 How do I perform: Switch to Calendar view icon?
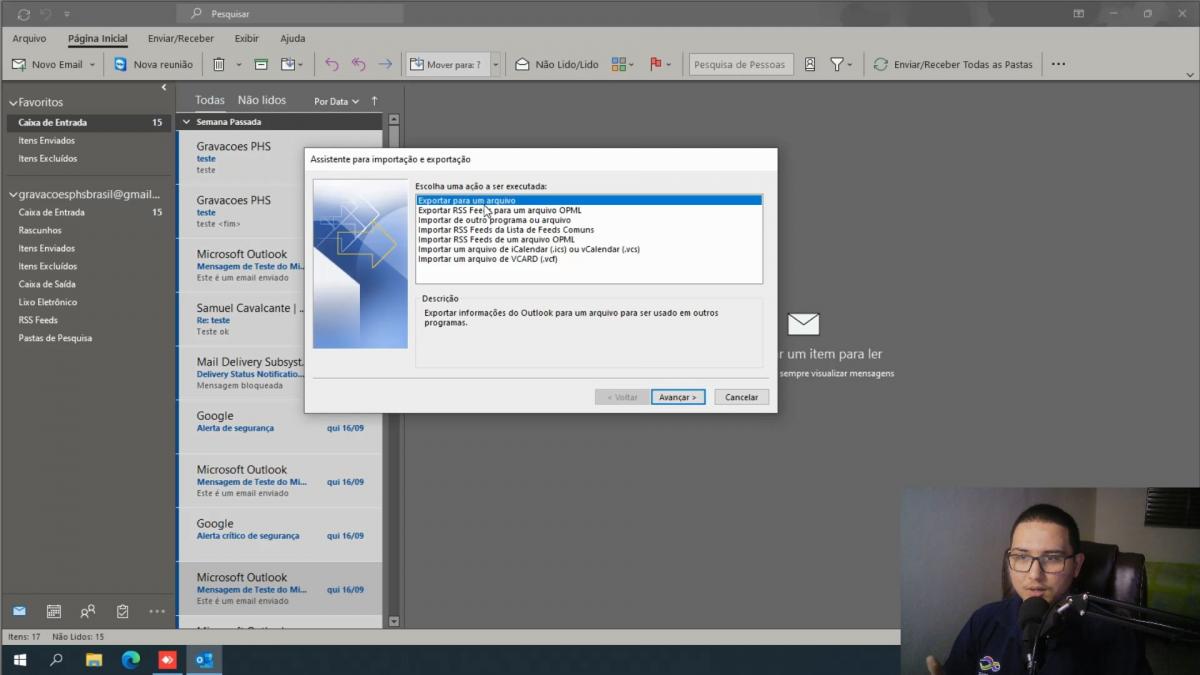click(54, 611)
